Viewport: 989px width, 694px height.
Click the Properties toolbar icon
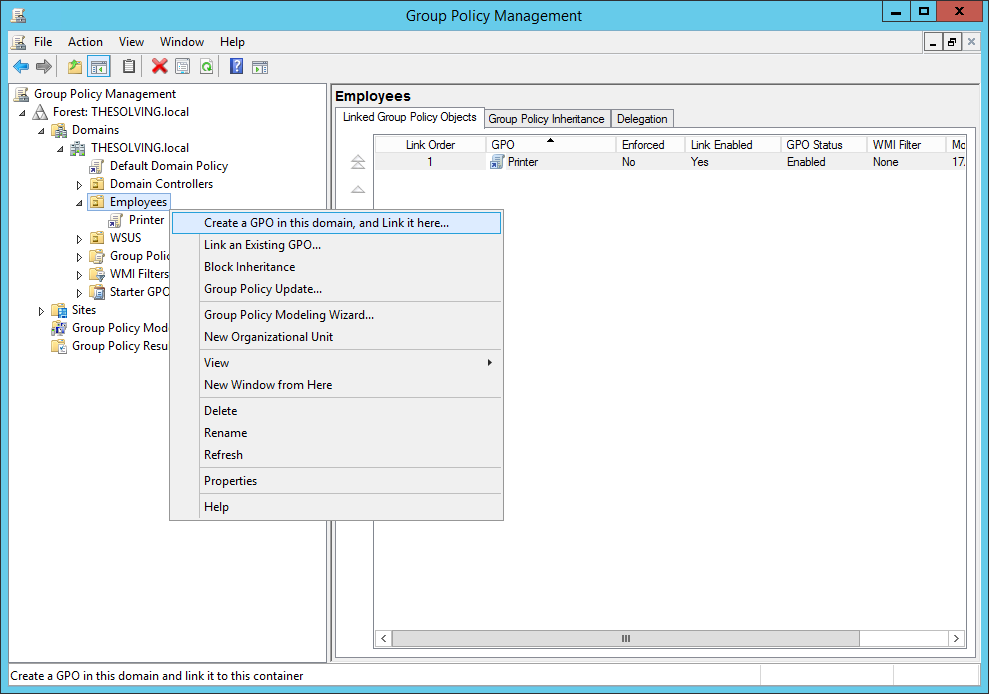(x=182, y=67)
